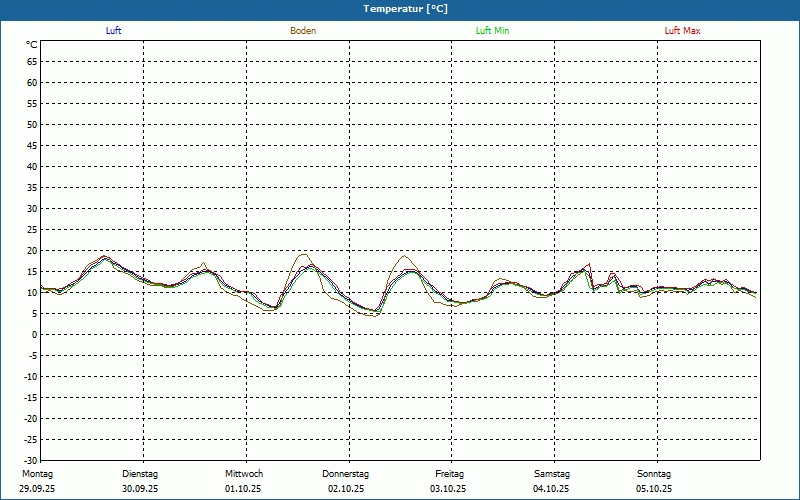Viewport: 800px width, 500px height.
Task: Click the Boden legend label
Action: [303, 31]
